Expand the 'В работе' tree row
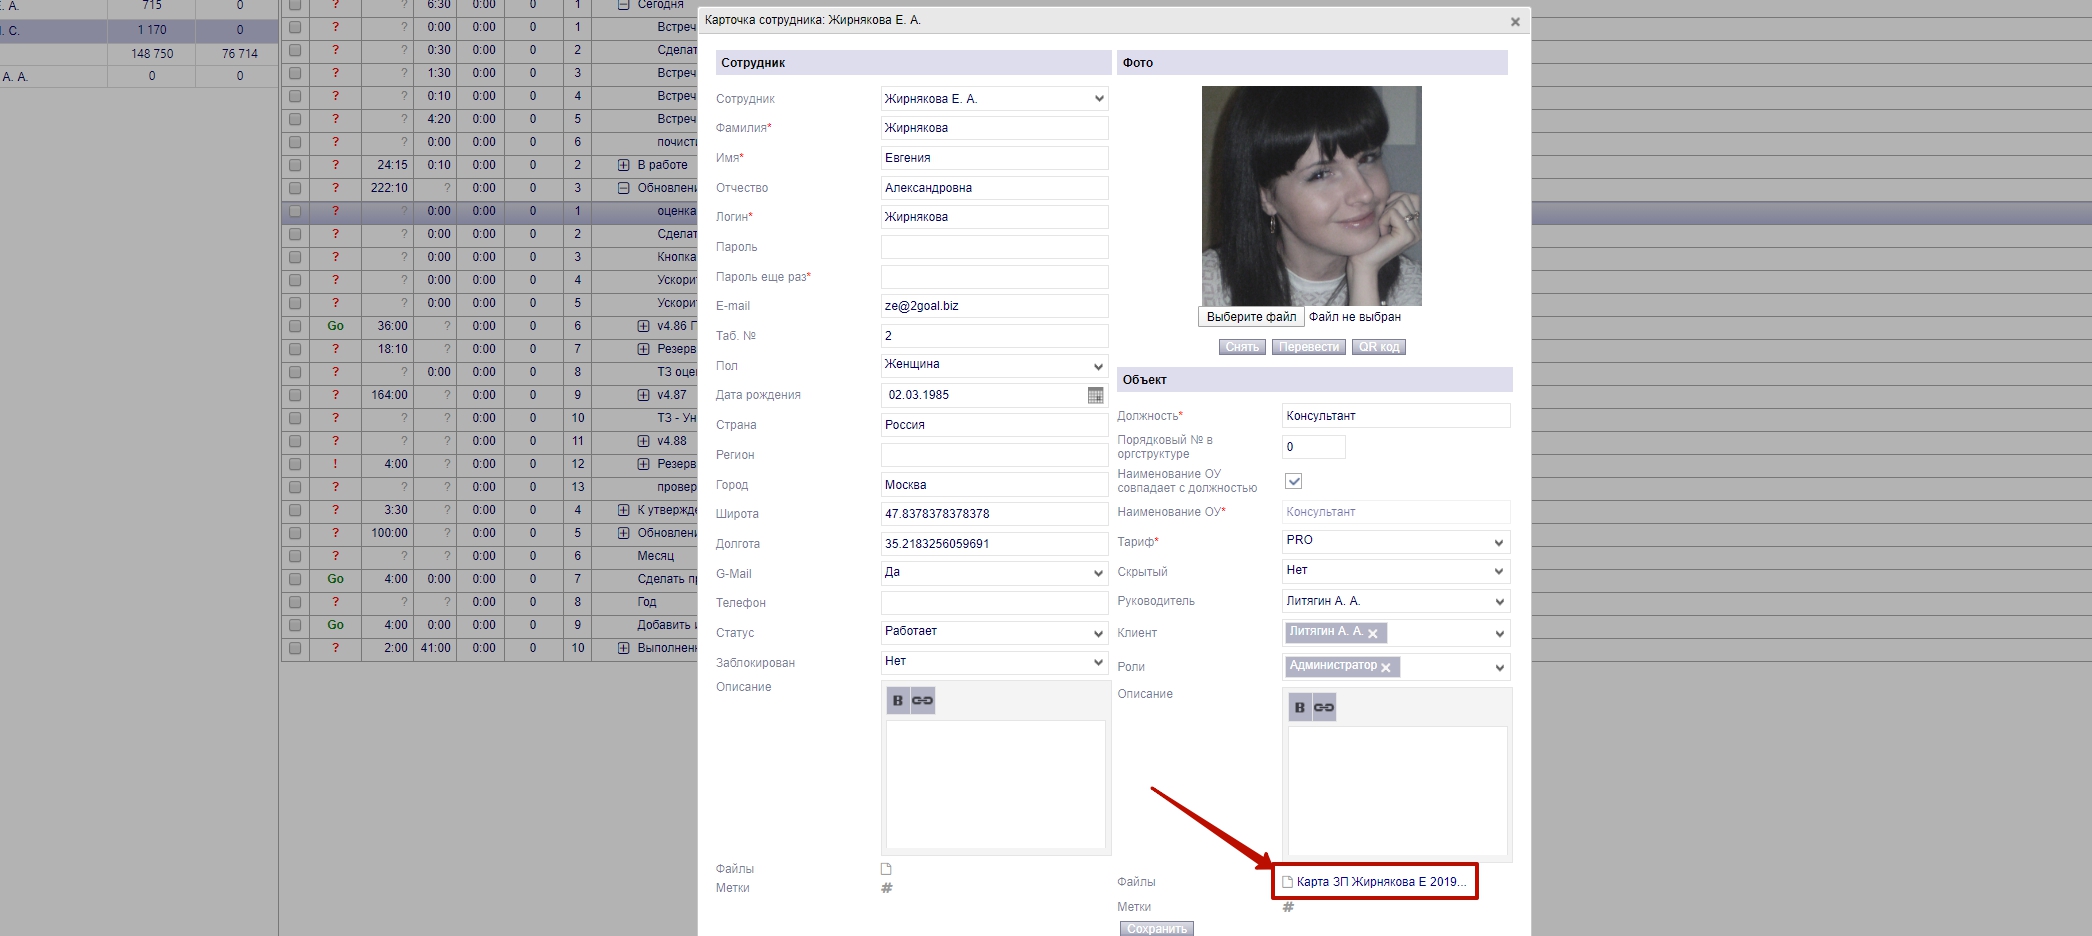Viewport: 2092px width, 936px height. (x=624, y=165)
